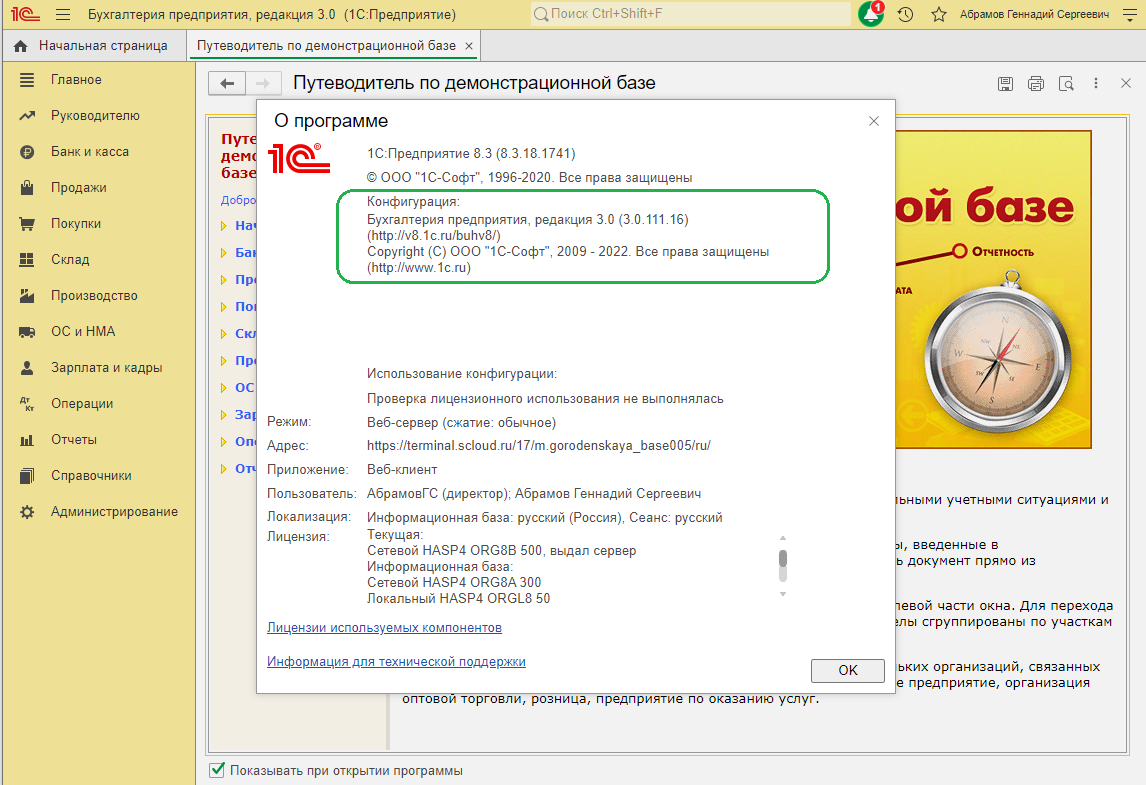Screen dimensions: 1146x785
Task: Open the three-dot more actions menu
Action: pyautogui.click(x=1096, y=83)
